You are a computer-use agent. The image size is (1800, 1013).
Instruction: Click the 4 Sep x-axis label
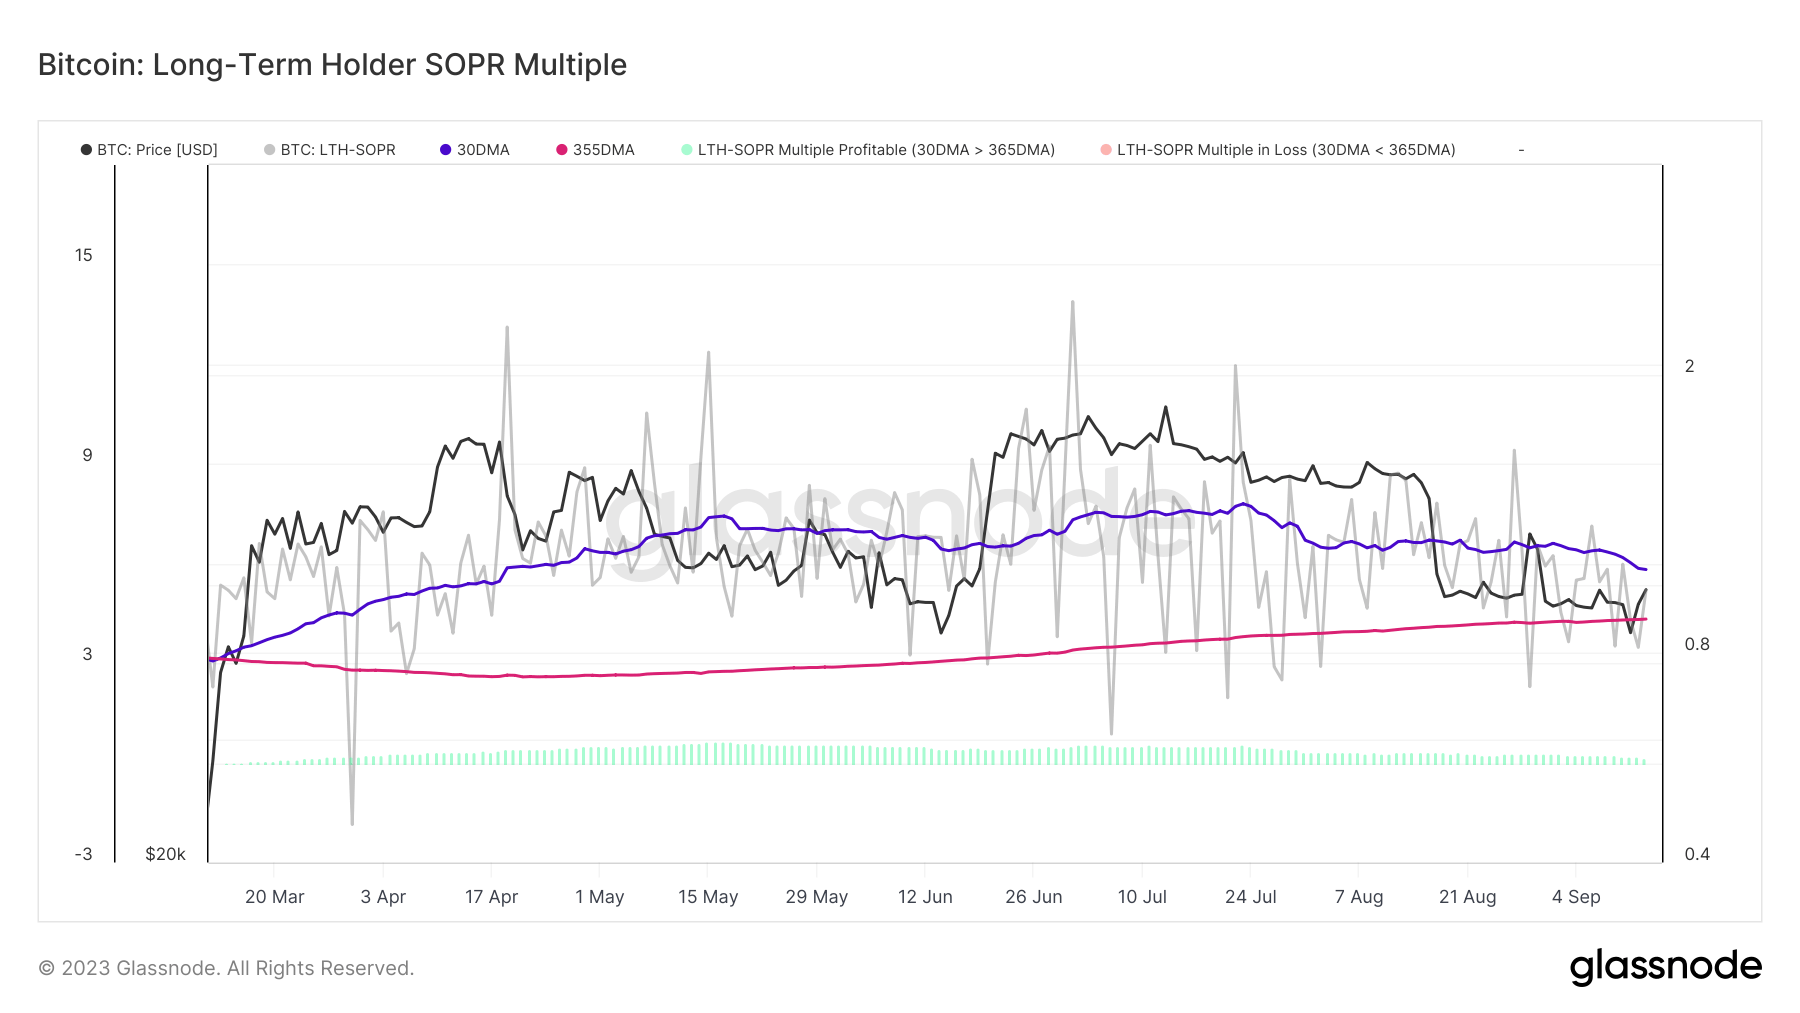1575,897
